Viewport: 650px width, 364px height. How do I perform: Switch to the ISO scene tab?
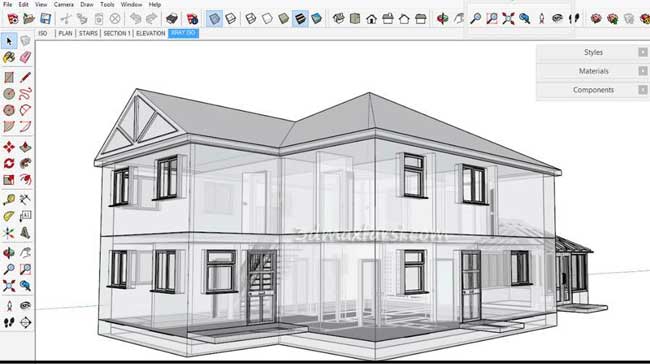coord(43,33)
